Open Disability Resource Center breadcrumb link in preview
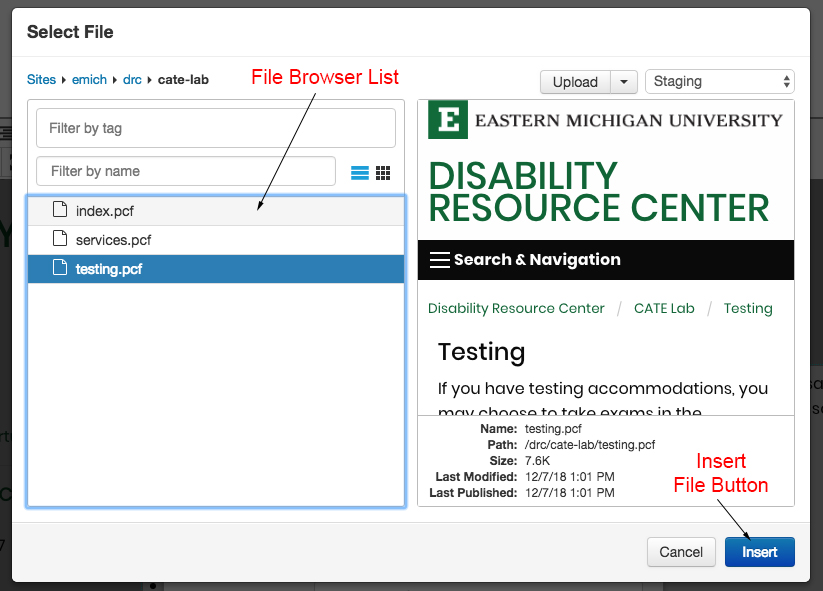Image resolution: width=823 pixels, height=591 pixels. 516,308
